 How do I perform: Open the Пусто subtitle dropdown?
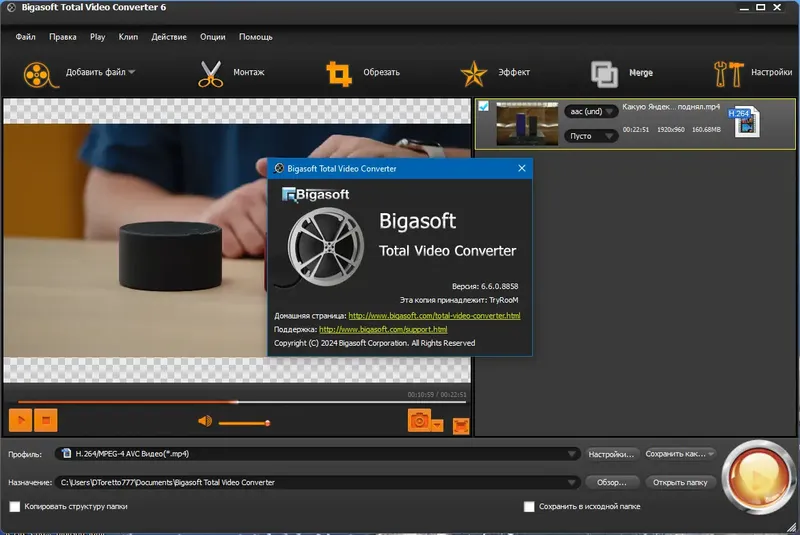coord(591,136)
